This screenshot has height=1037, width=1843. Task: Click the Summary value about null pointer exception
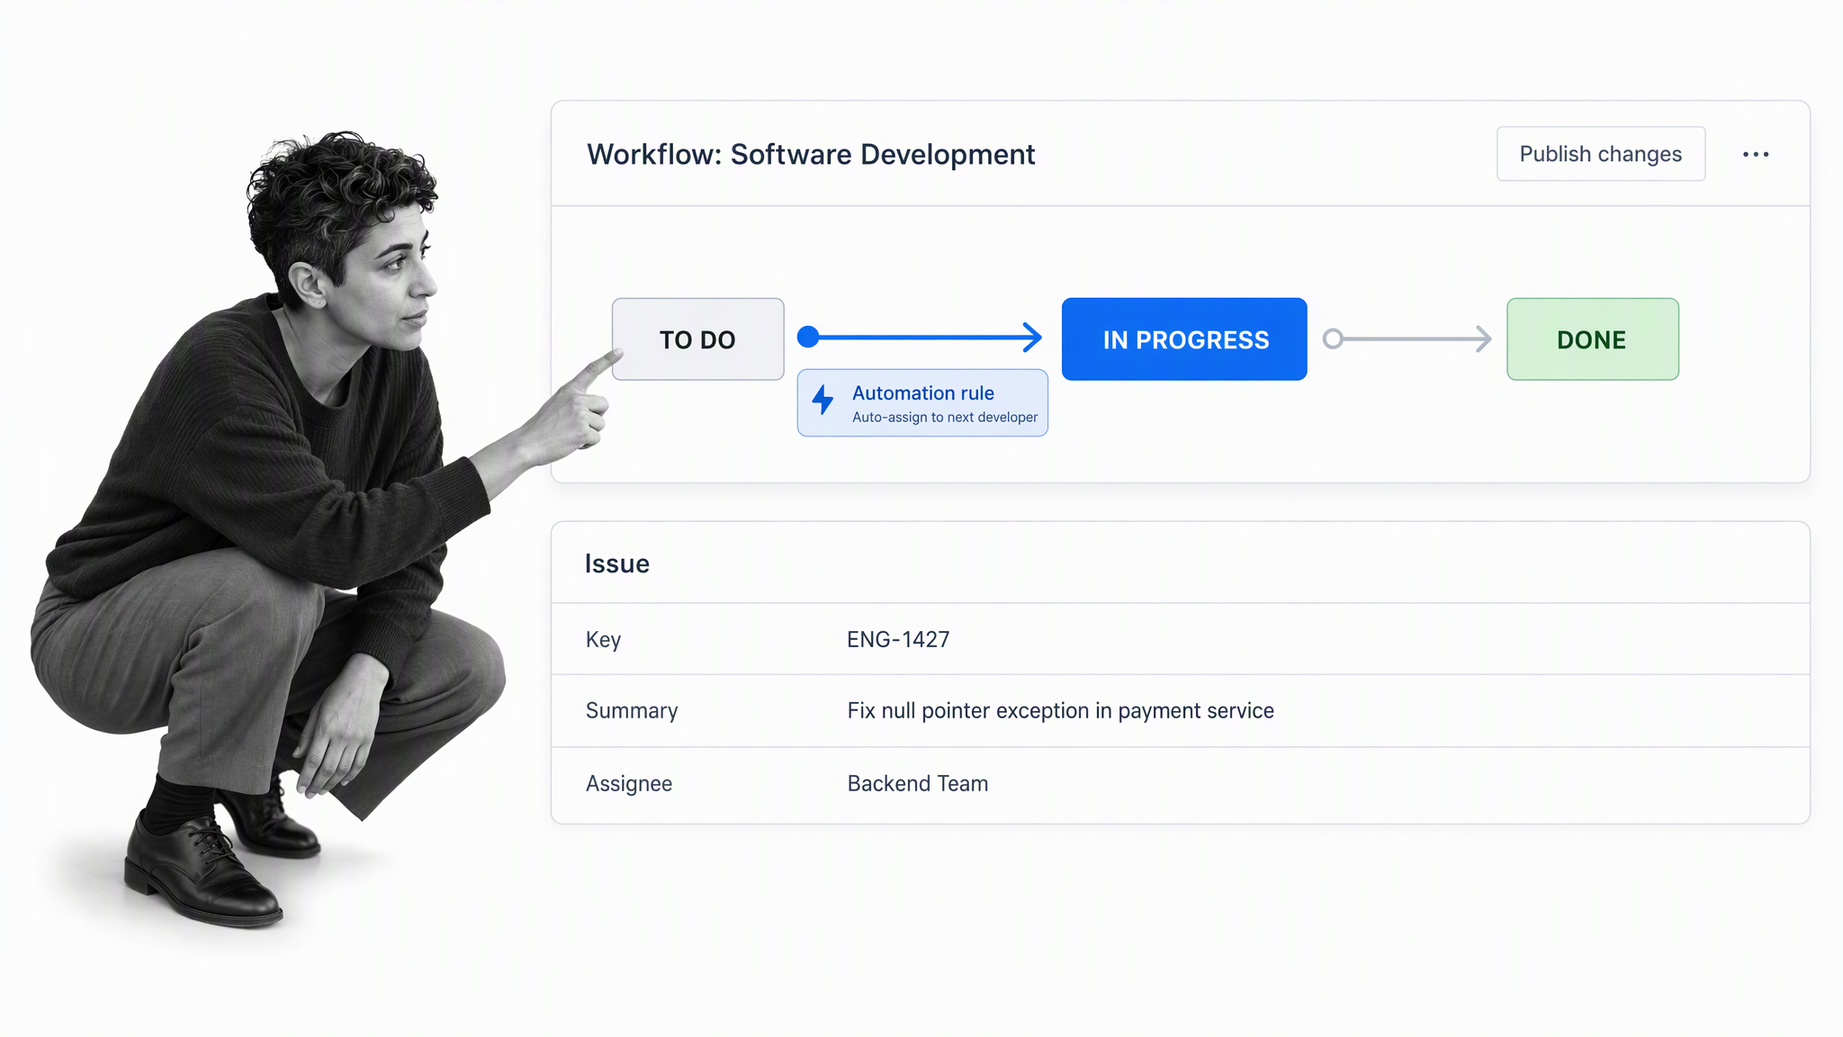[x=1060, y=711]
